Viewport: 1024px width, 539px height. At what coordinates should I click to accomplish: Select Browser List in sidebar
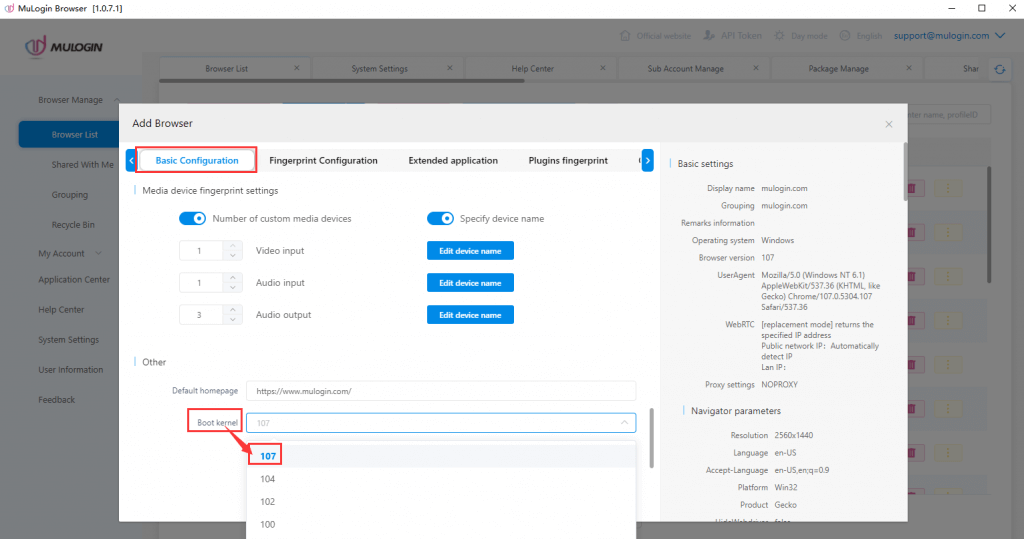pos(69,135)
